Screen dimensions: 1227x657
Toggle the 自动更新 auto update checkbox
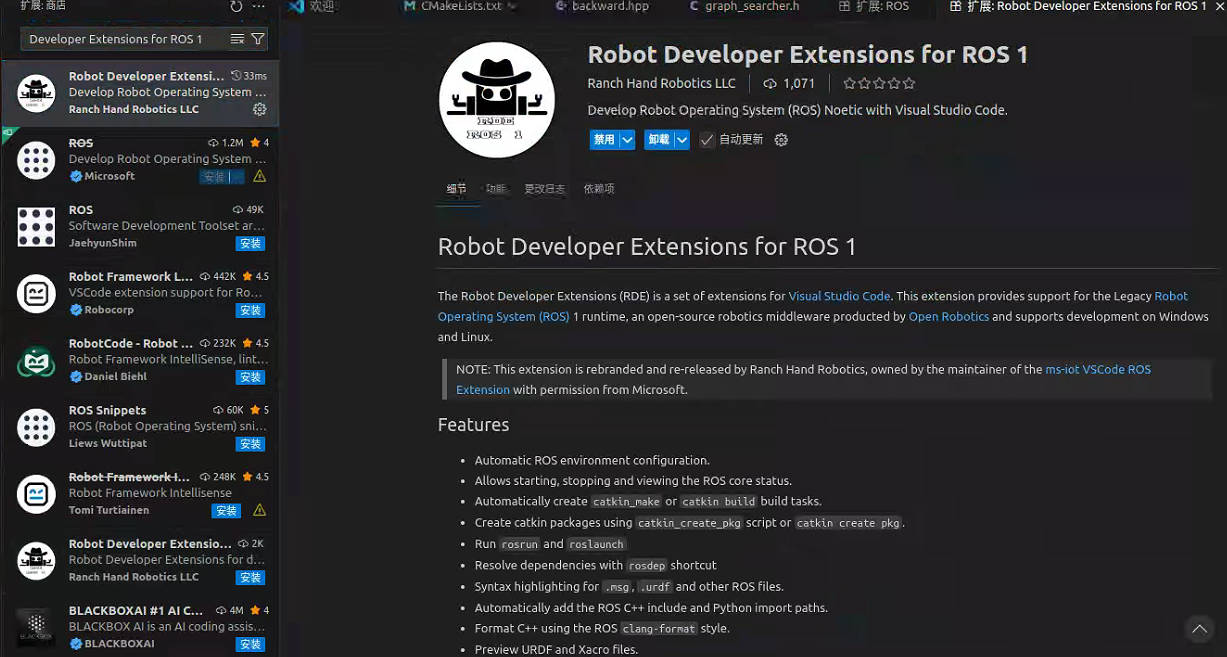[707, 140]
